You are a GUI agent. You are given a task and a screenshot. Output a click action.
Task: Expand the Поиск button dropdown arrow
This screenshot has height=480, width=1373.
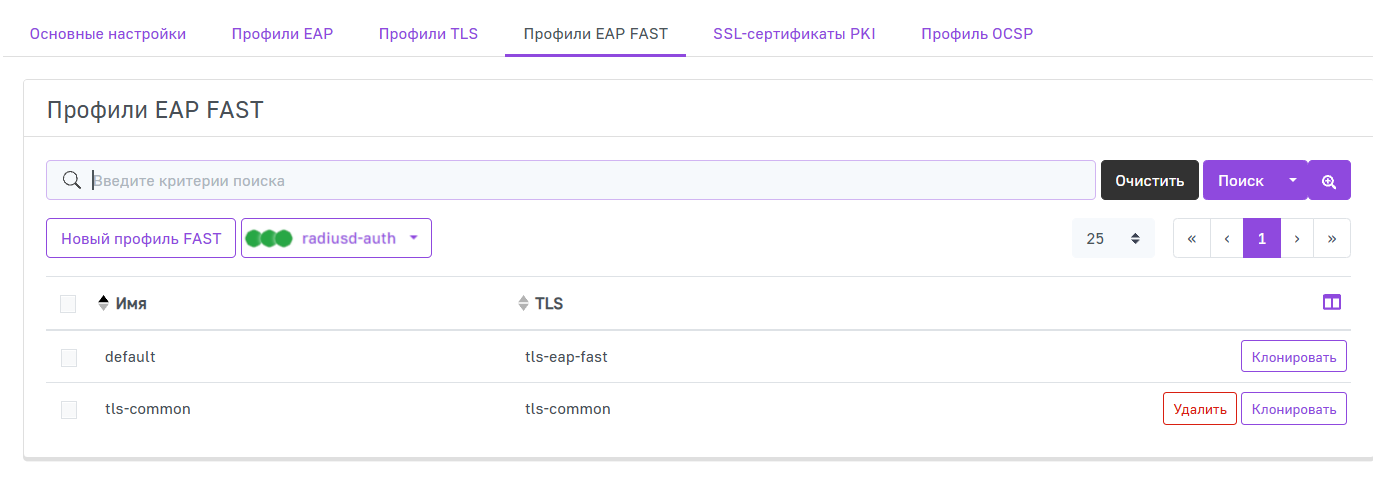(1293, 181)
